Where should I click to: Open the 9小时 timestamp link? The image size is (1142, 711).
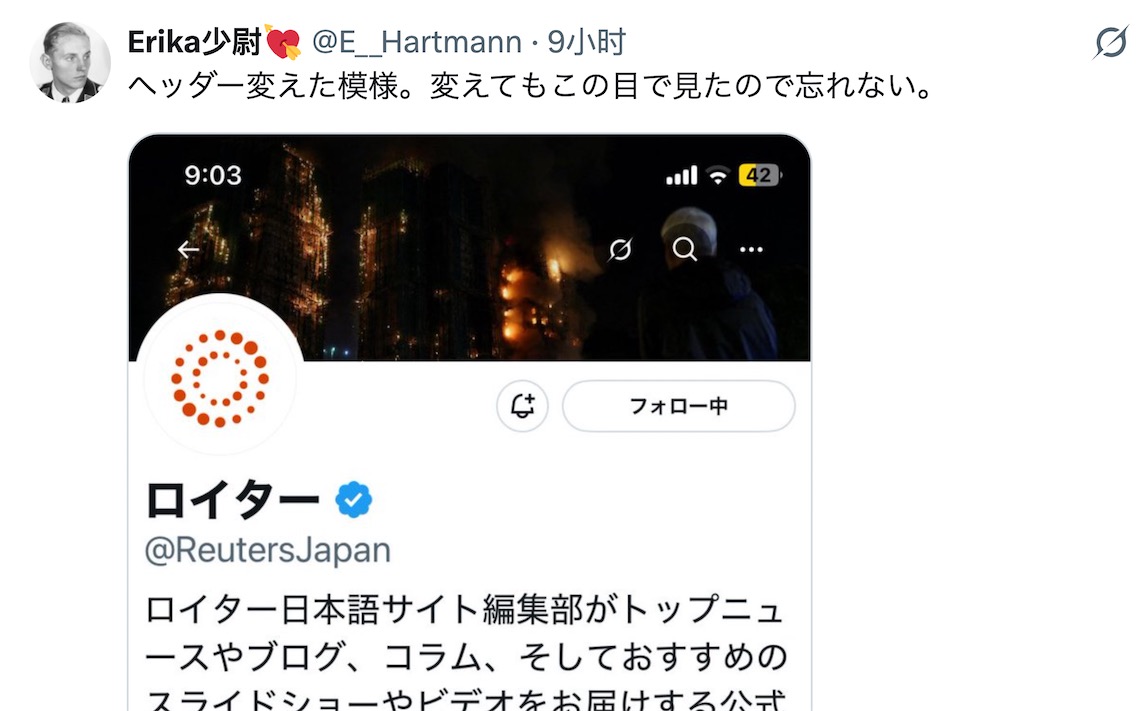point(587,42)
